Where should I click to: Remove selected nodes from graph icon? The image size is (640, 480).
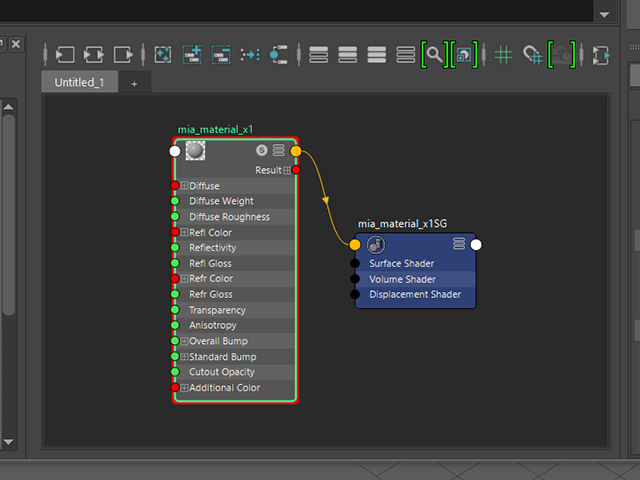(x=221, y=55)
